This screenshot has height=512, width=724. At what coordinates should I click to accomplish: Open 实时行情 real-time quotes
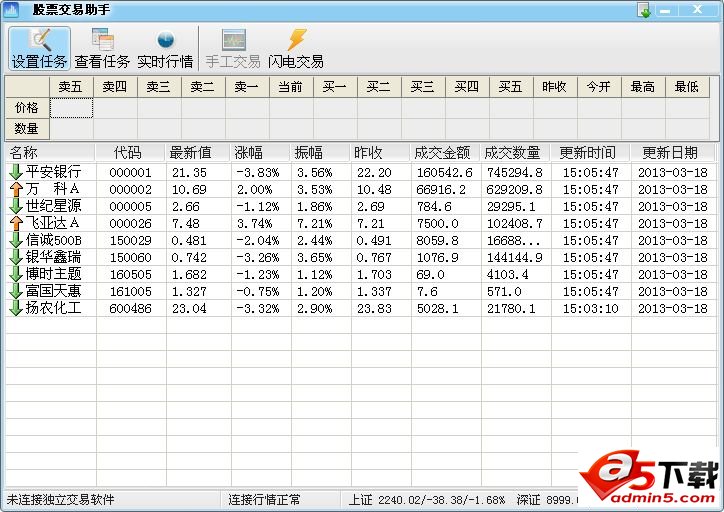coord(165,48)
